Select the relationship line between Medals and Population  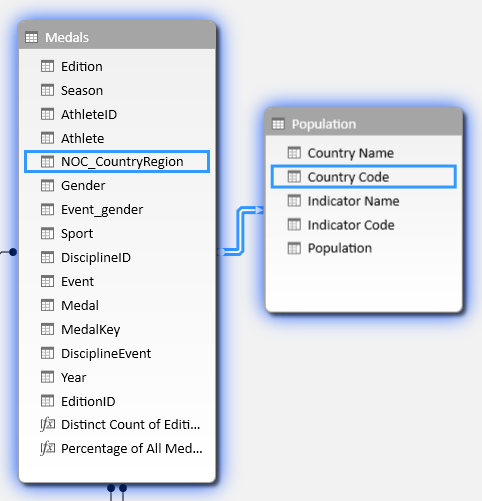pos(240,231)
